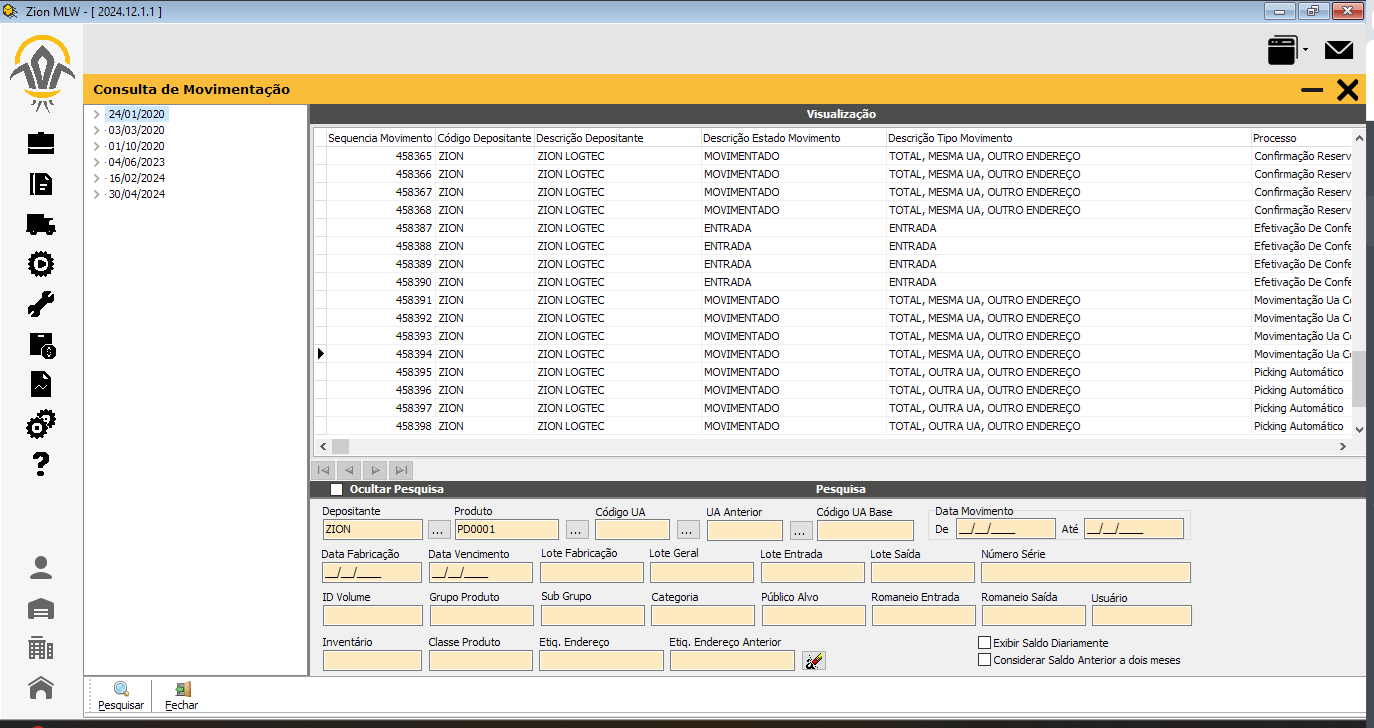This screenshot has height=728, width=1374.
Task: Expand the 24/01/2020 tree node
Action: point(97,115)
